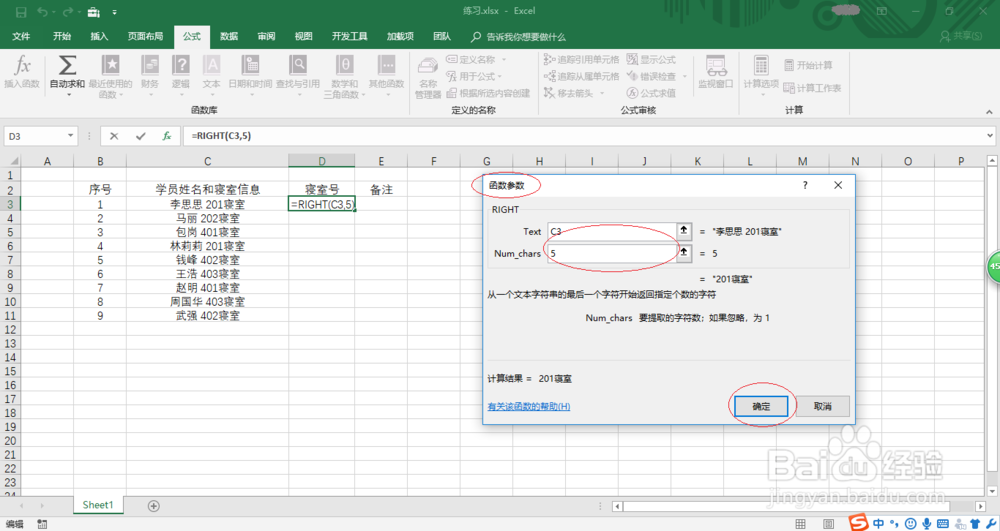
Task: Open the Insert ribbon tab
Action: (99, 36)
